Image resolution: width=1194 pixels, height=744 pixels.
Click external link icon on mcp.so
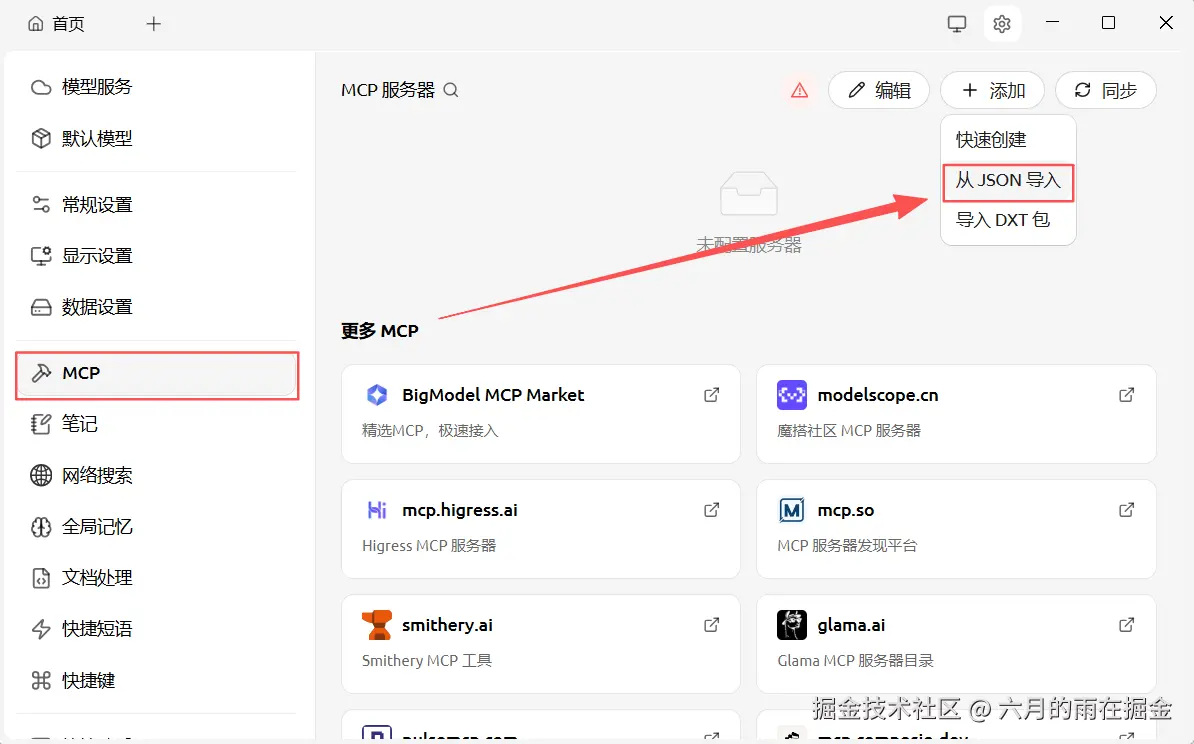point(1126,509)
